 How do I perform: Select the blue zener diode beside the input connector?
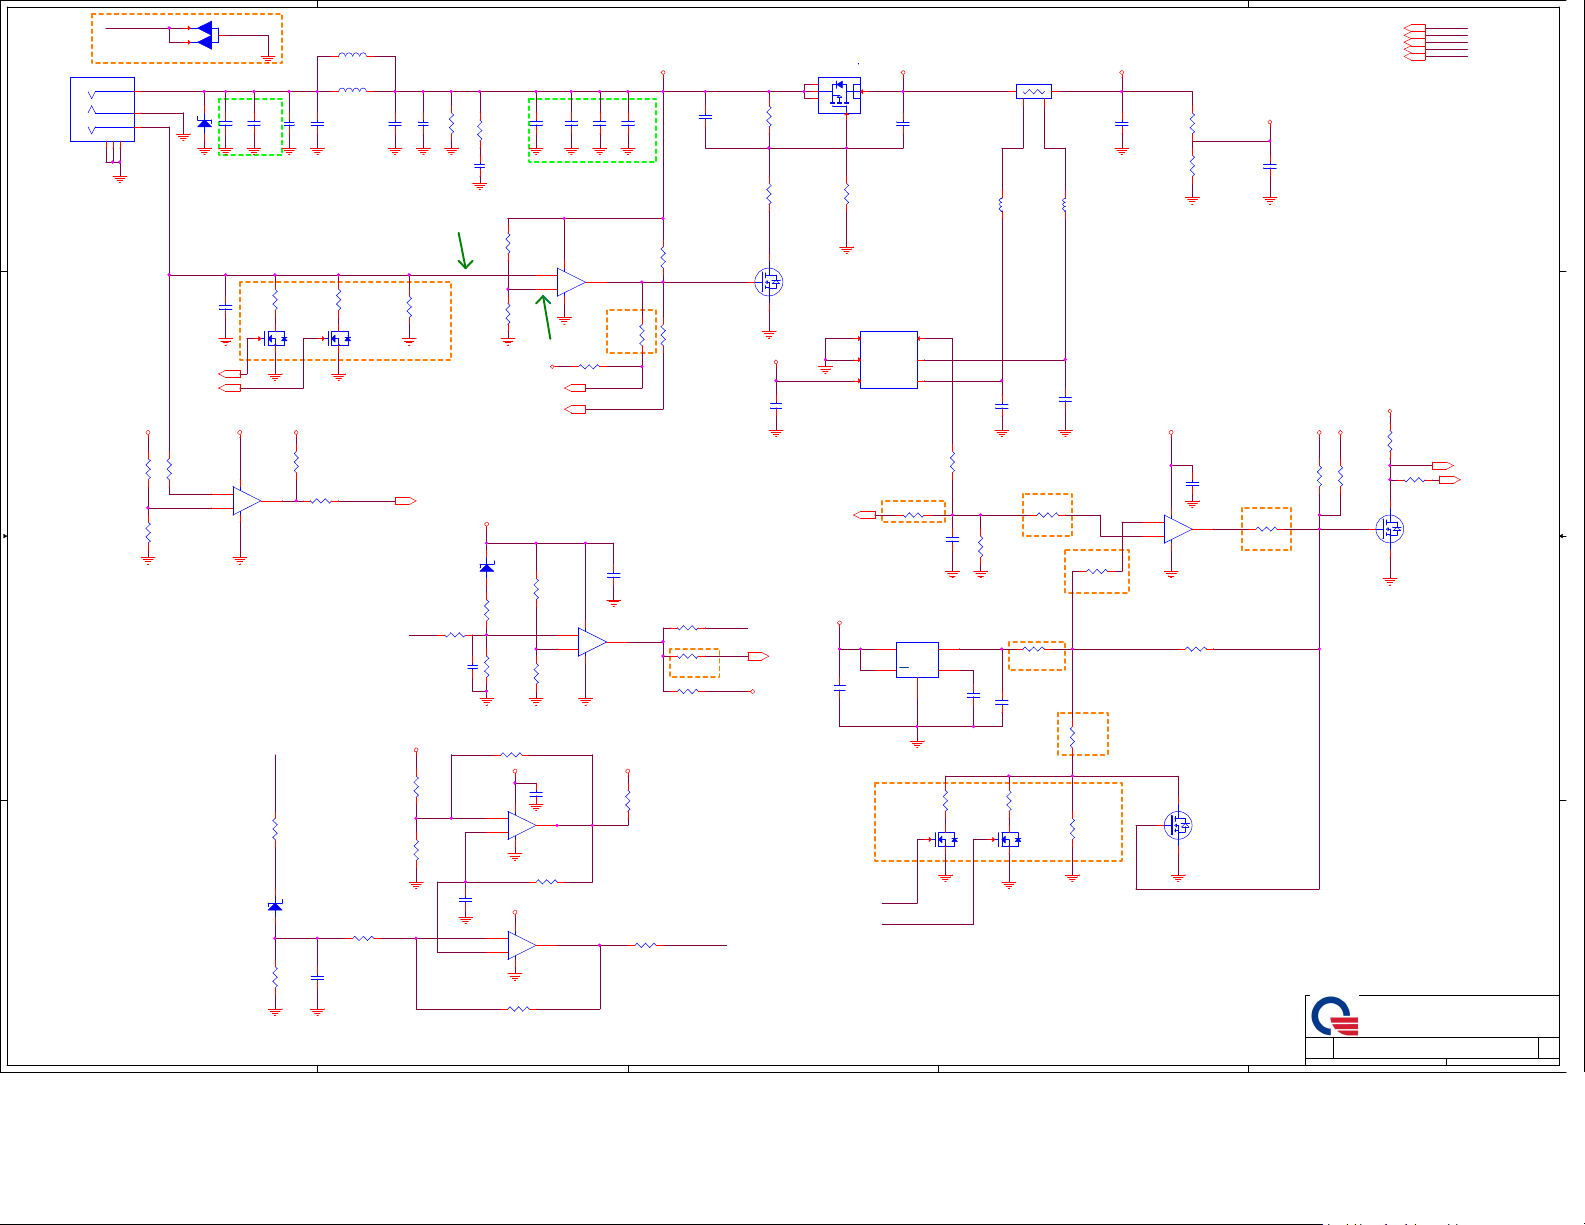point(204,123)
